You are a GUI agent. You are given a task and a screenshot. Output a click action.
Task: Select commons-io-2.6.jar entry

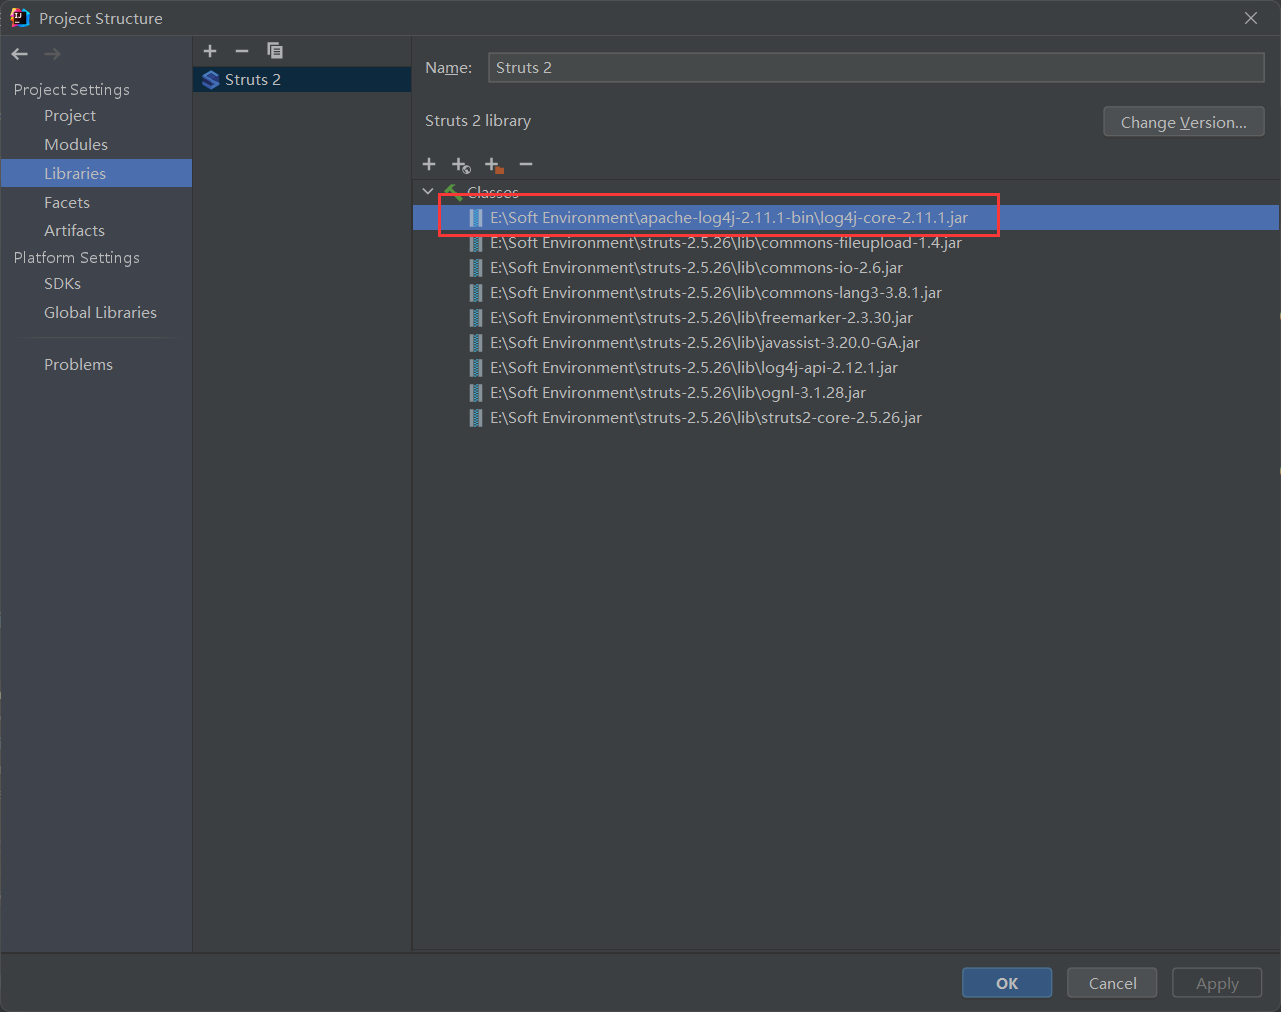(x=846, y=268)
